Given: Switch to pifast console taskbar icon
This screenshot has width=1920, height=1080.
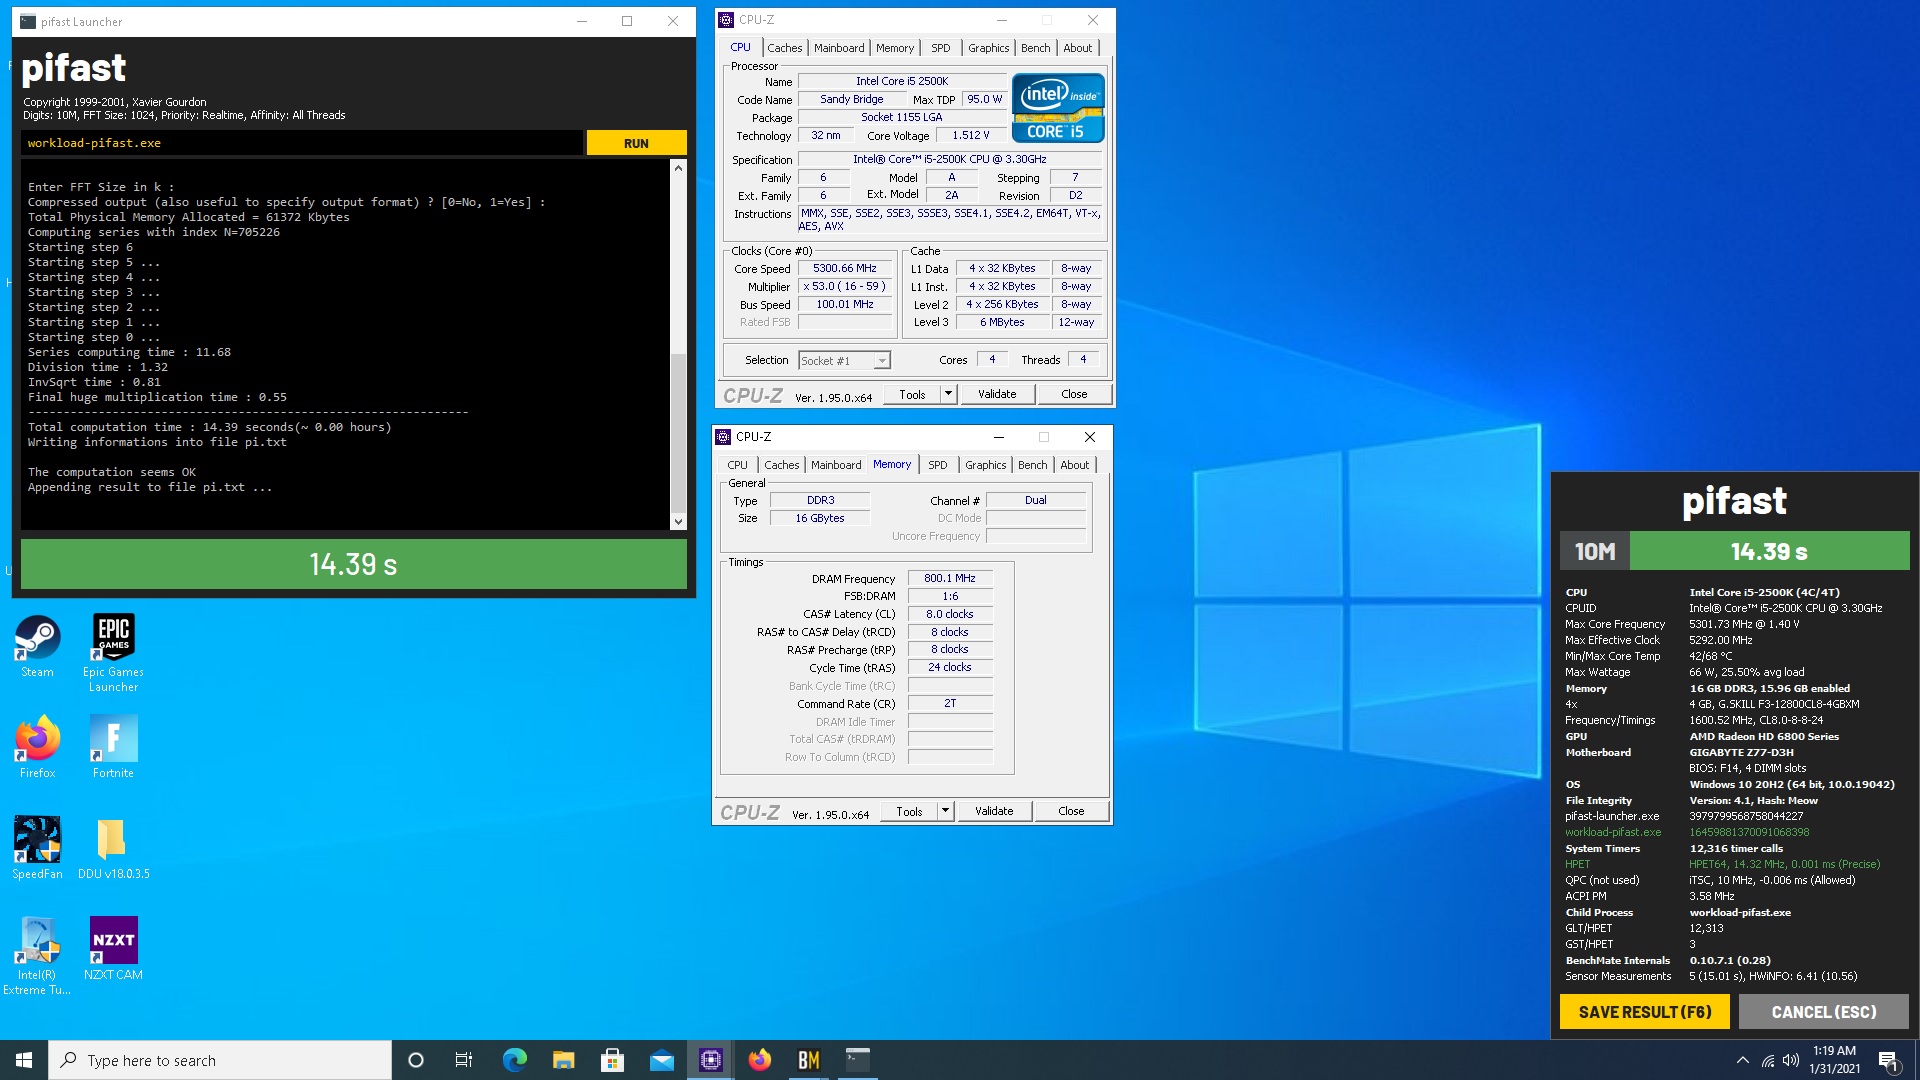Looking at the screenshot, I should [857, 1060].
